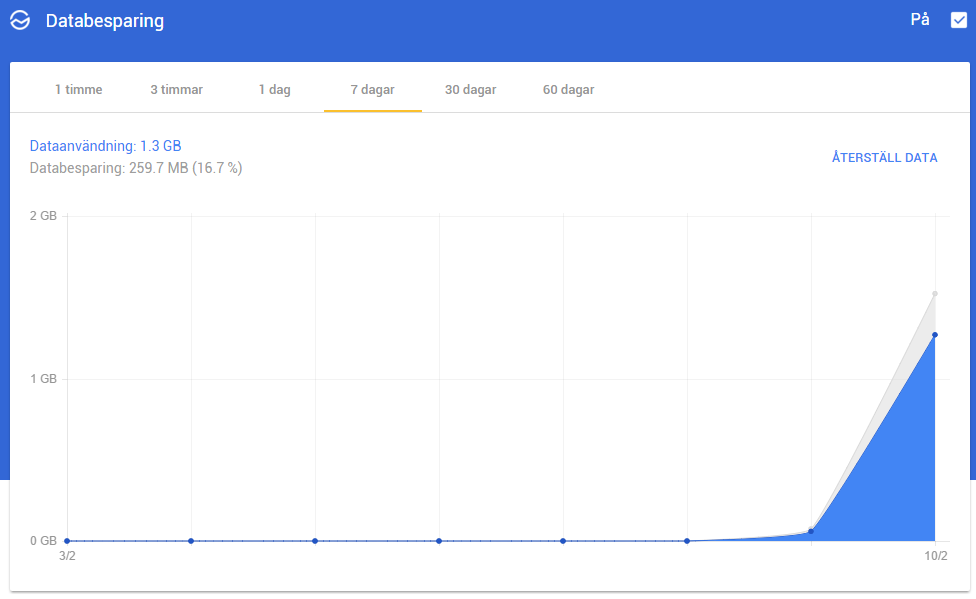Click Databesparing: 259.7 MB (16.7 %) text

136,168
